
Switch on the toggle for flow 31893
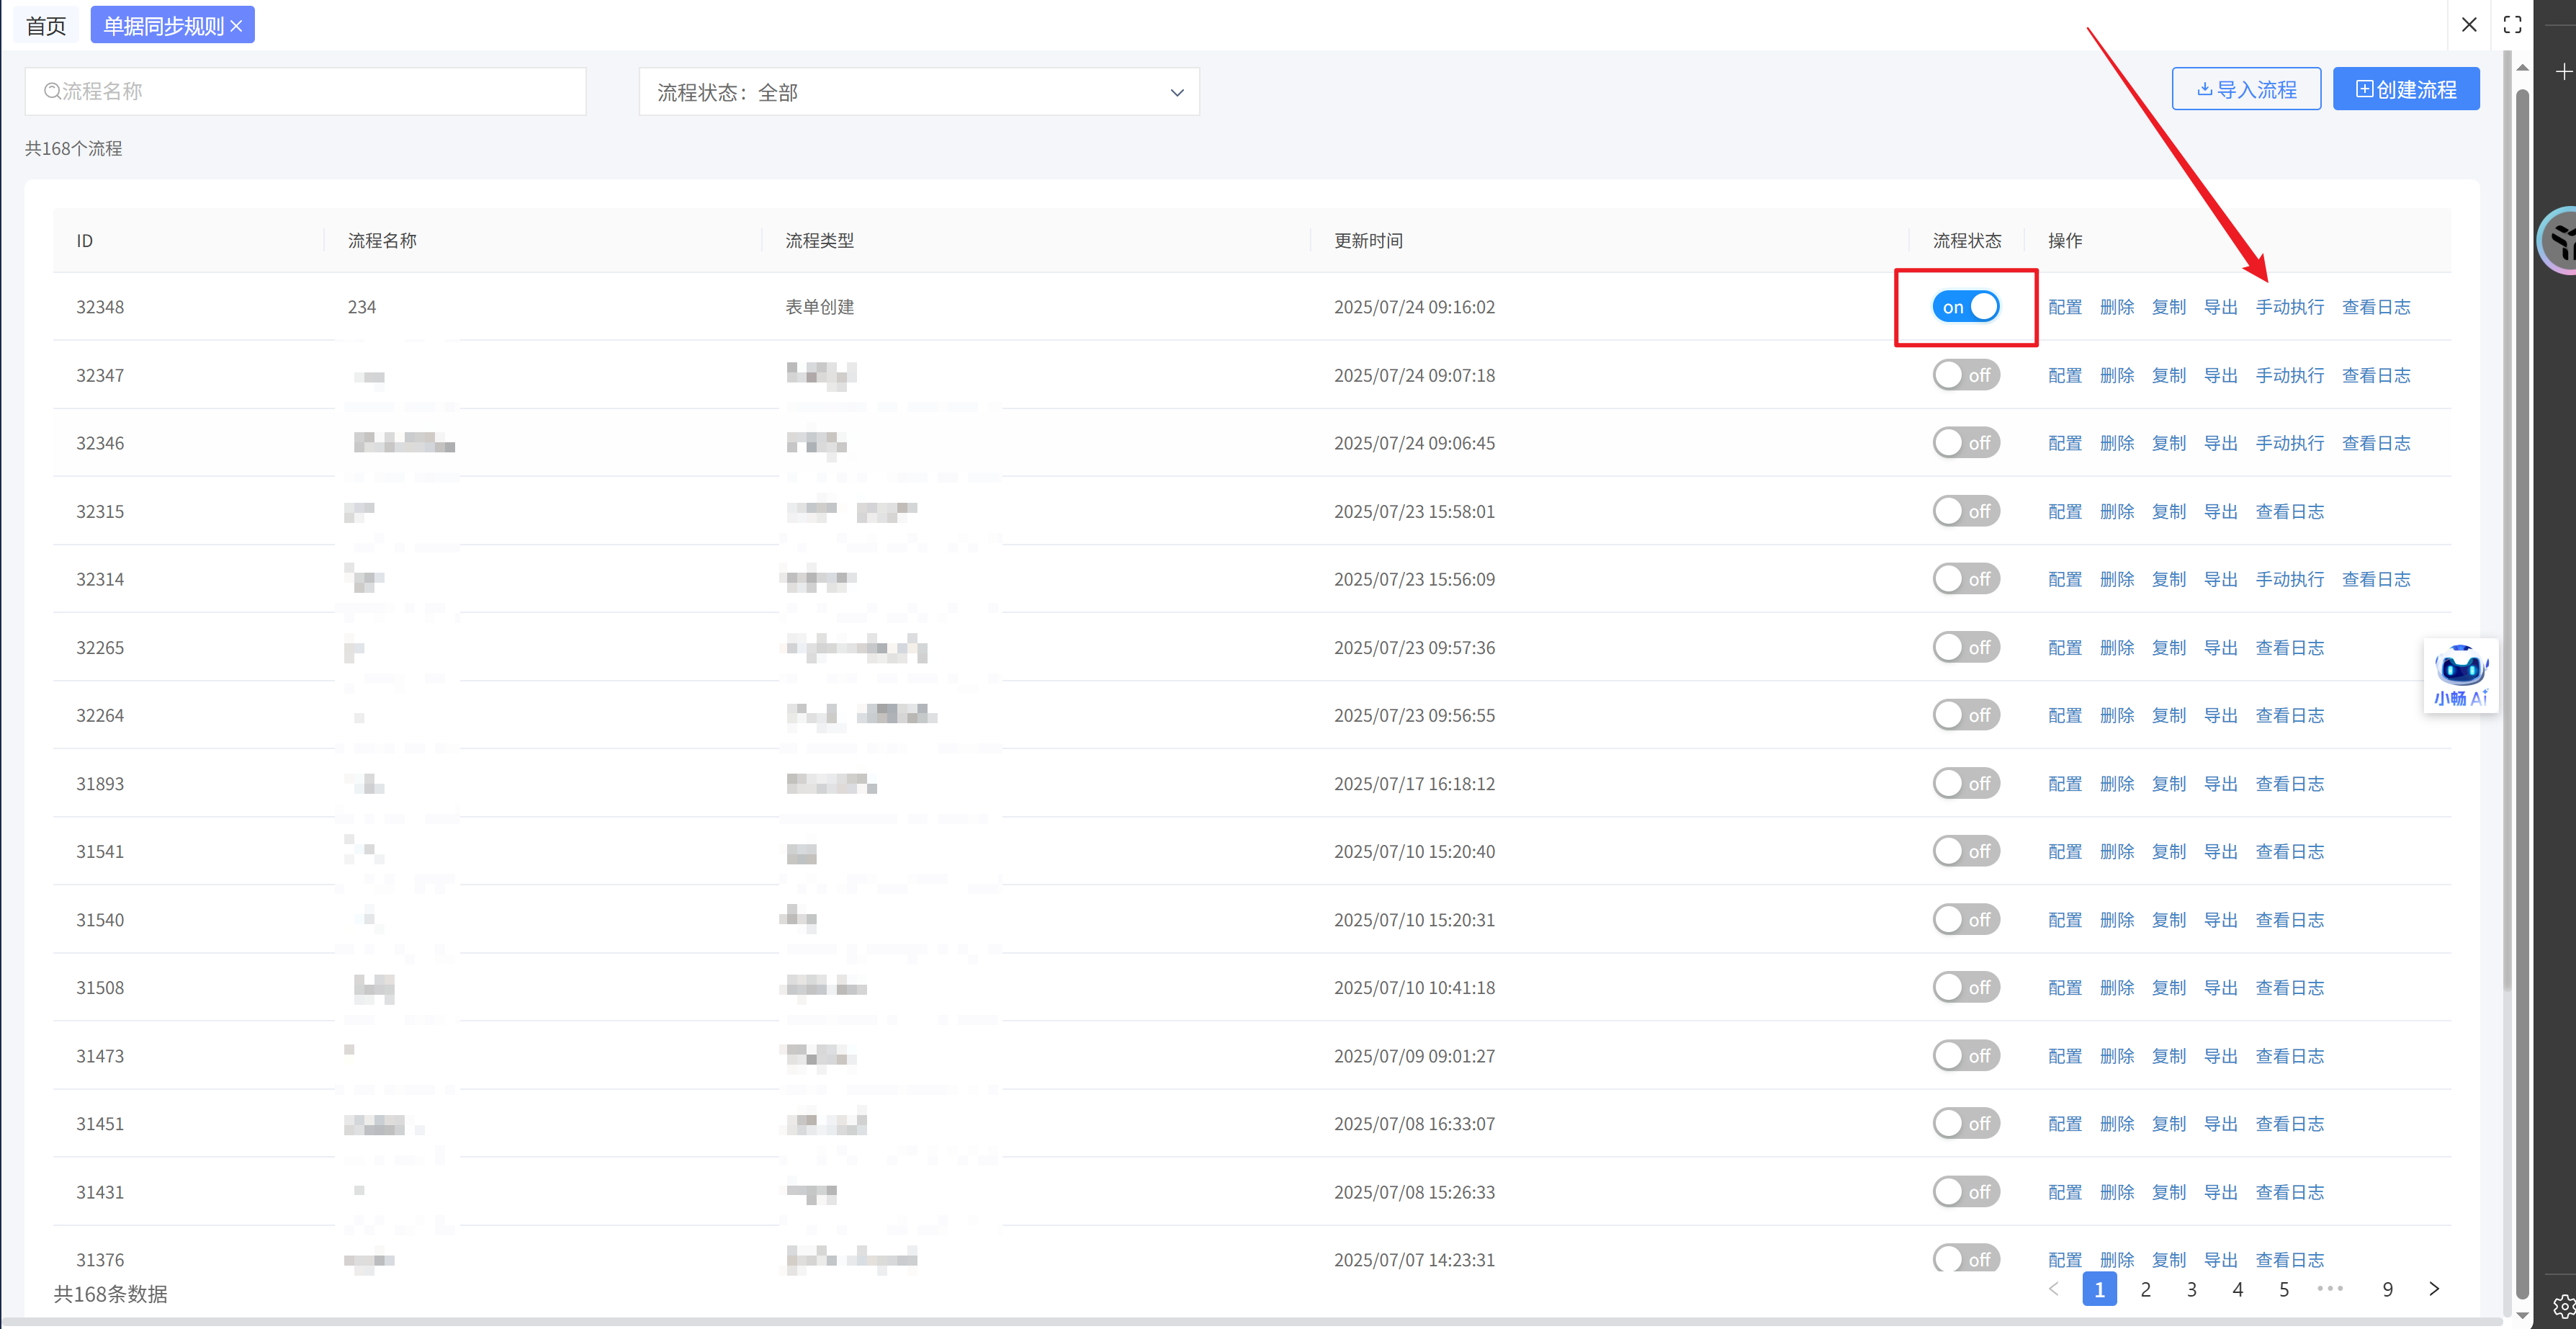(x=1965, y=784)
